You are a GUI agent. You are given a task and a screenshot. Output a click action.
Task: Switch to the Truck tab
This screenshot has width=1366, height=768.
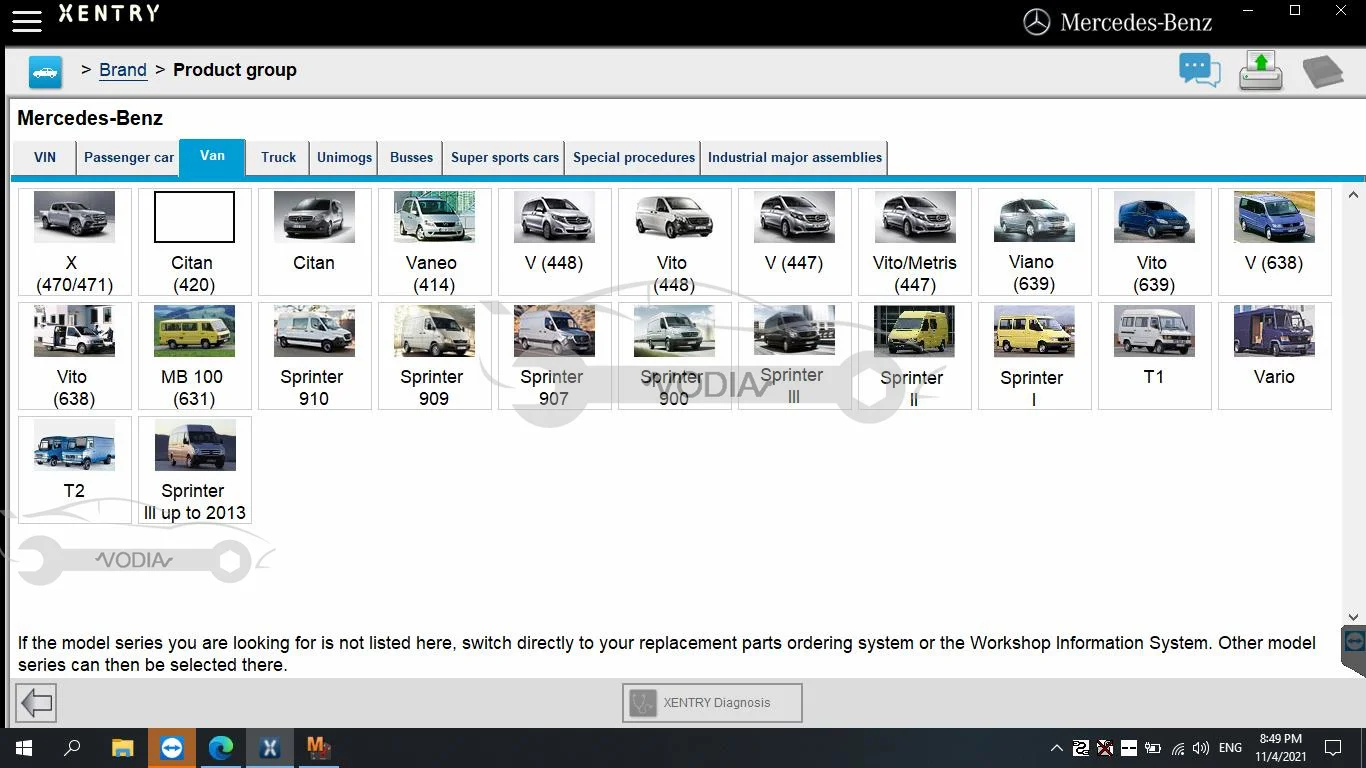tap(278, 158)
